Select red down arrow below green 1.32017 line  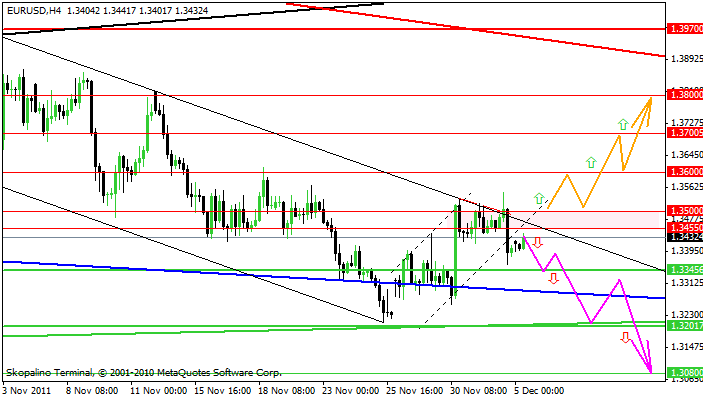[625, 337]
